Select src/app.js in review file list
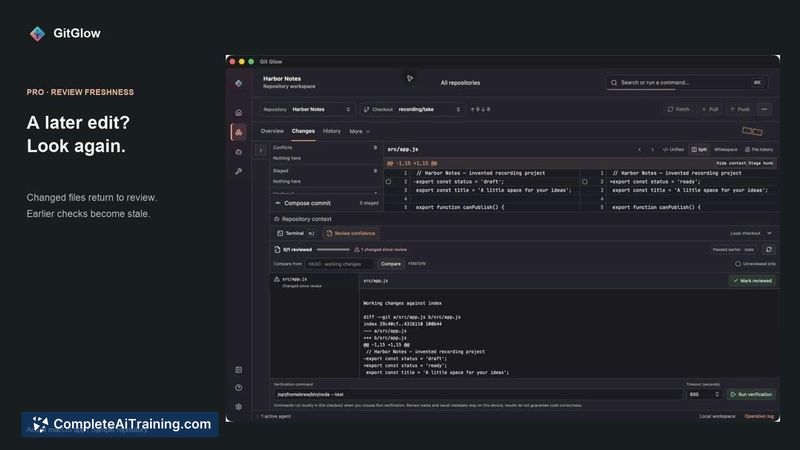Viewport: 800px width, 450px height. point(314,282)
